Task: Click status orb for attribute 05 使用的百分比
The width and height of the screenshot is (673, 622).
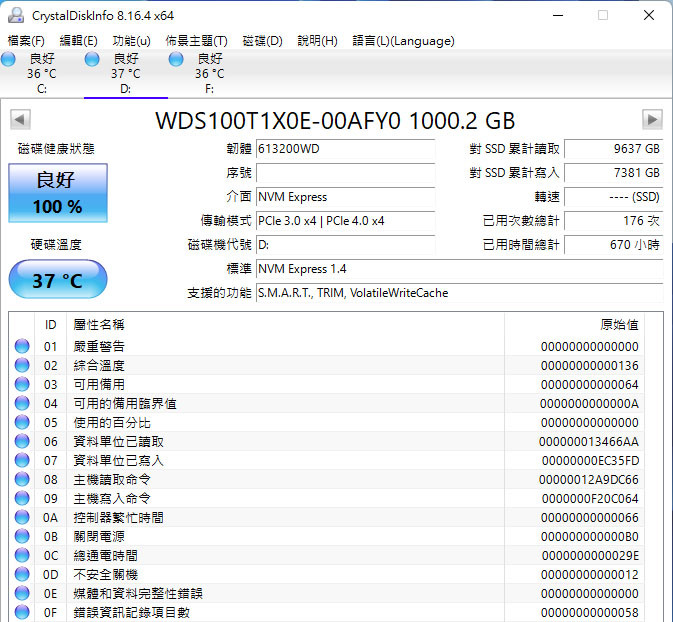Action: coord(22,422)
